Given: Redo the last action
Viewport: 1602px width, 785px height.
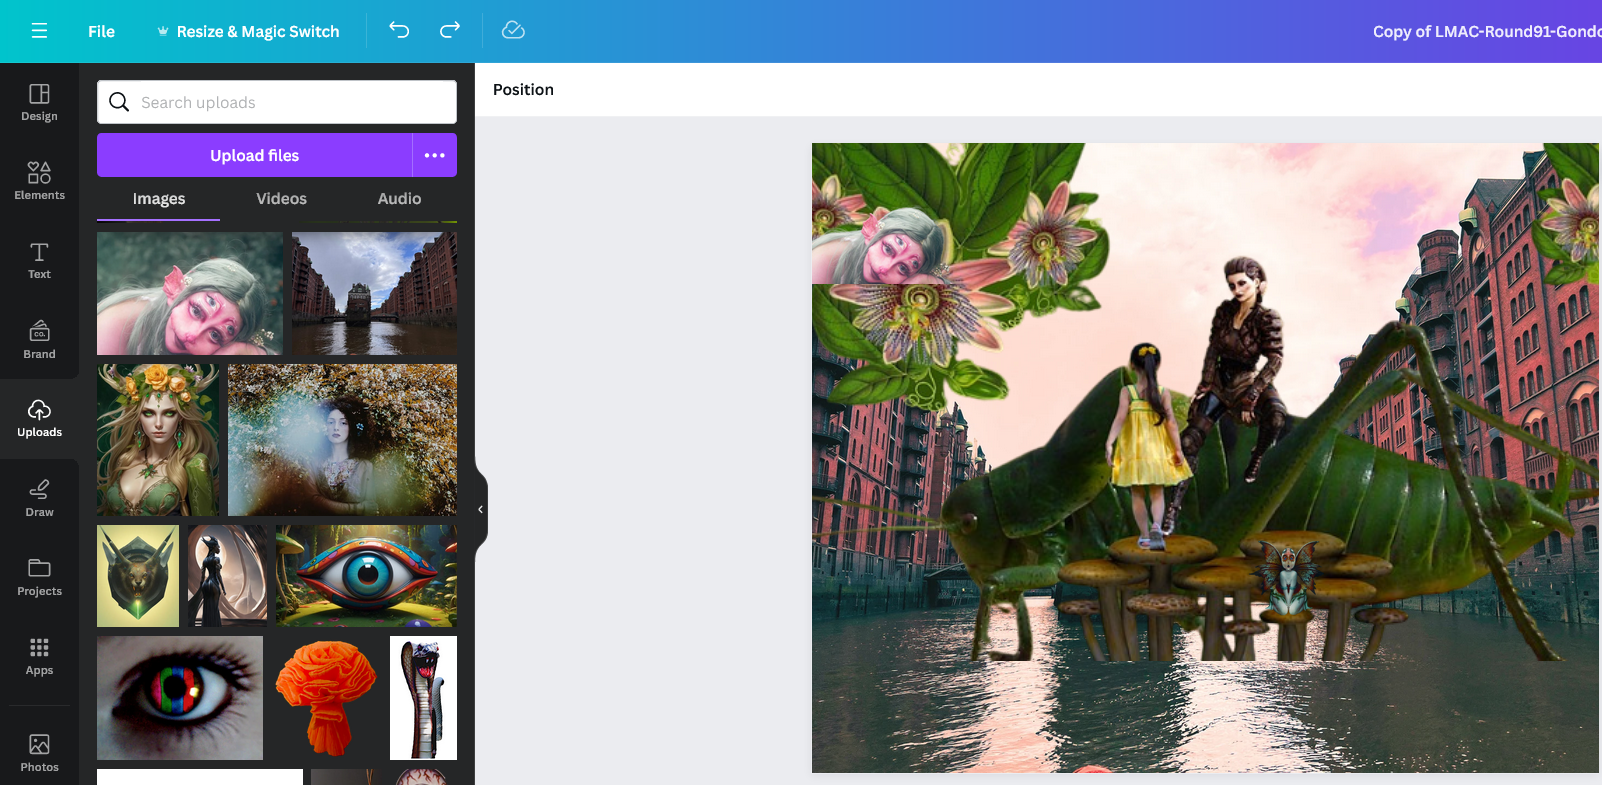Looking at the screenshot, I should (450, 30).
